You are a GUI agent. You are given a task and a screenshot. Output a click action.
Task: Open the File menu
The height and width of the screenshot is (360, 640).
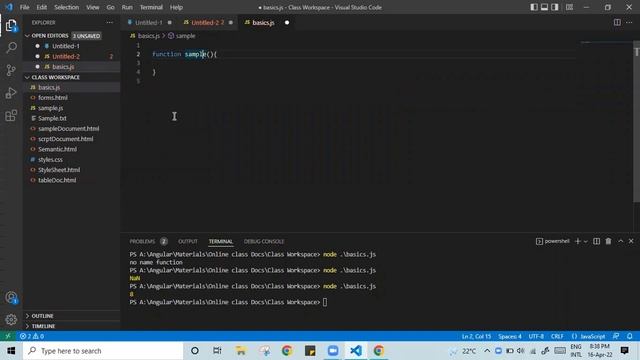coord(24,7)
